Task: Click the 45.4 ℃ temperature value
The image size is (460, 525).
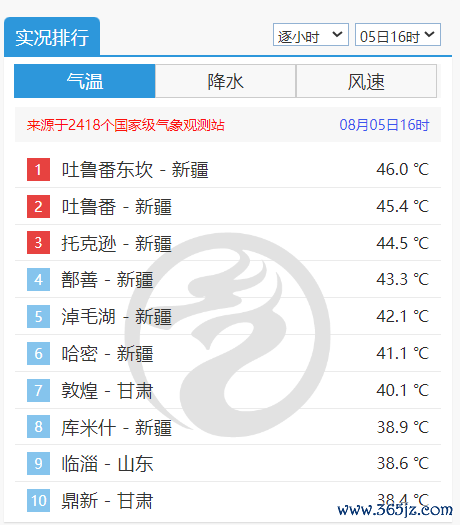Action: 402,206
